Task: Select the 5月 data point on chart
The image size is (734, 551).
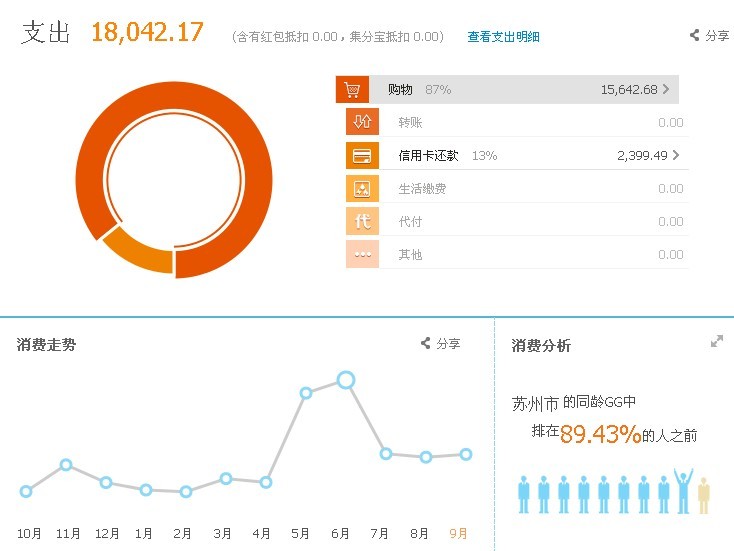Action: pyautogui.click(x=306, y=393)
